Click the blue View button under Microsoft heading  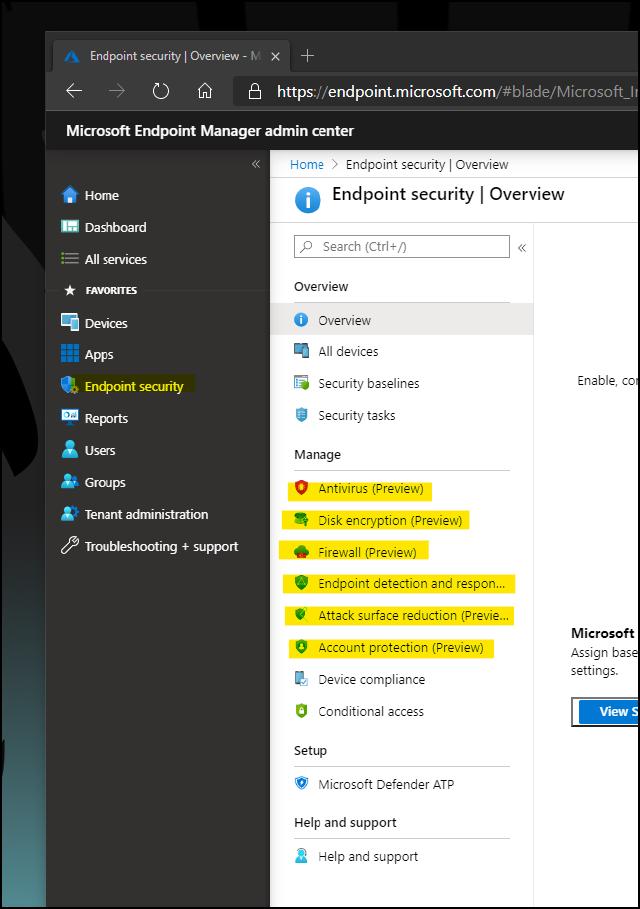pos(606,711)
